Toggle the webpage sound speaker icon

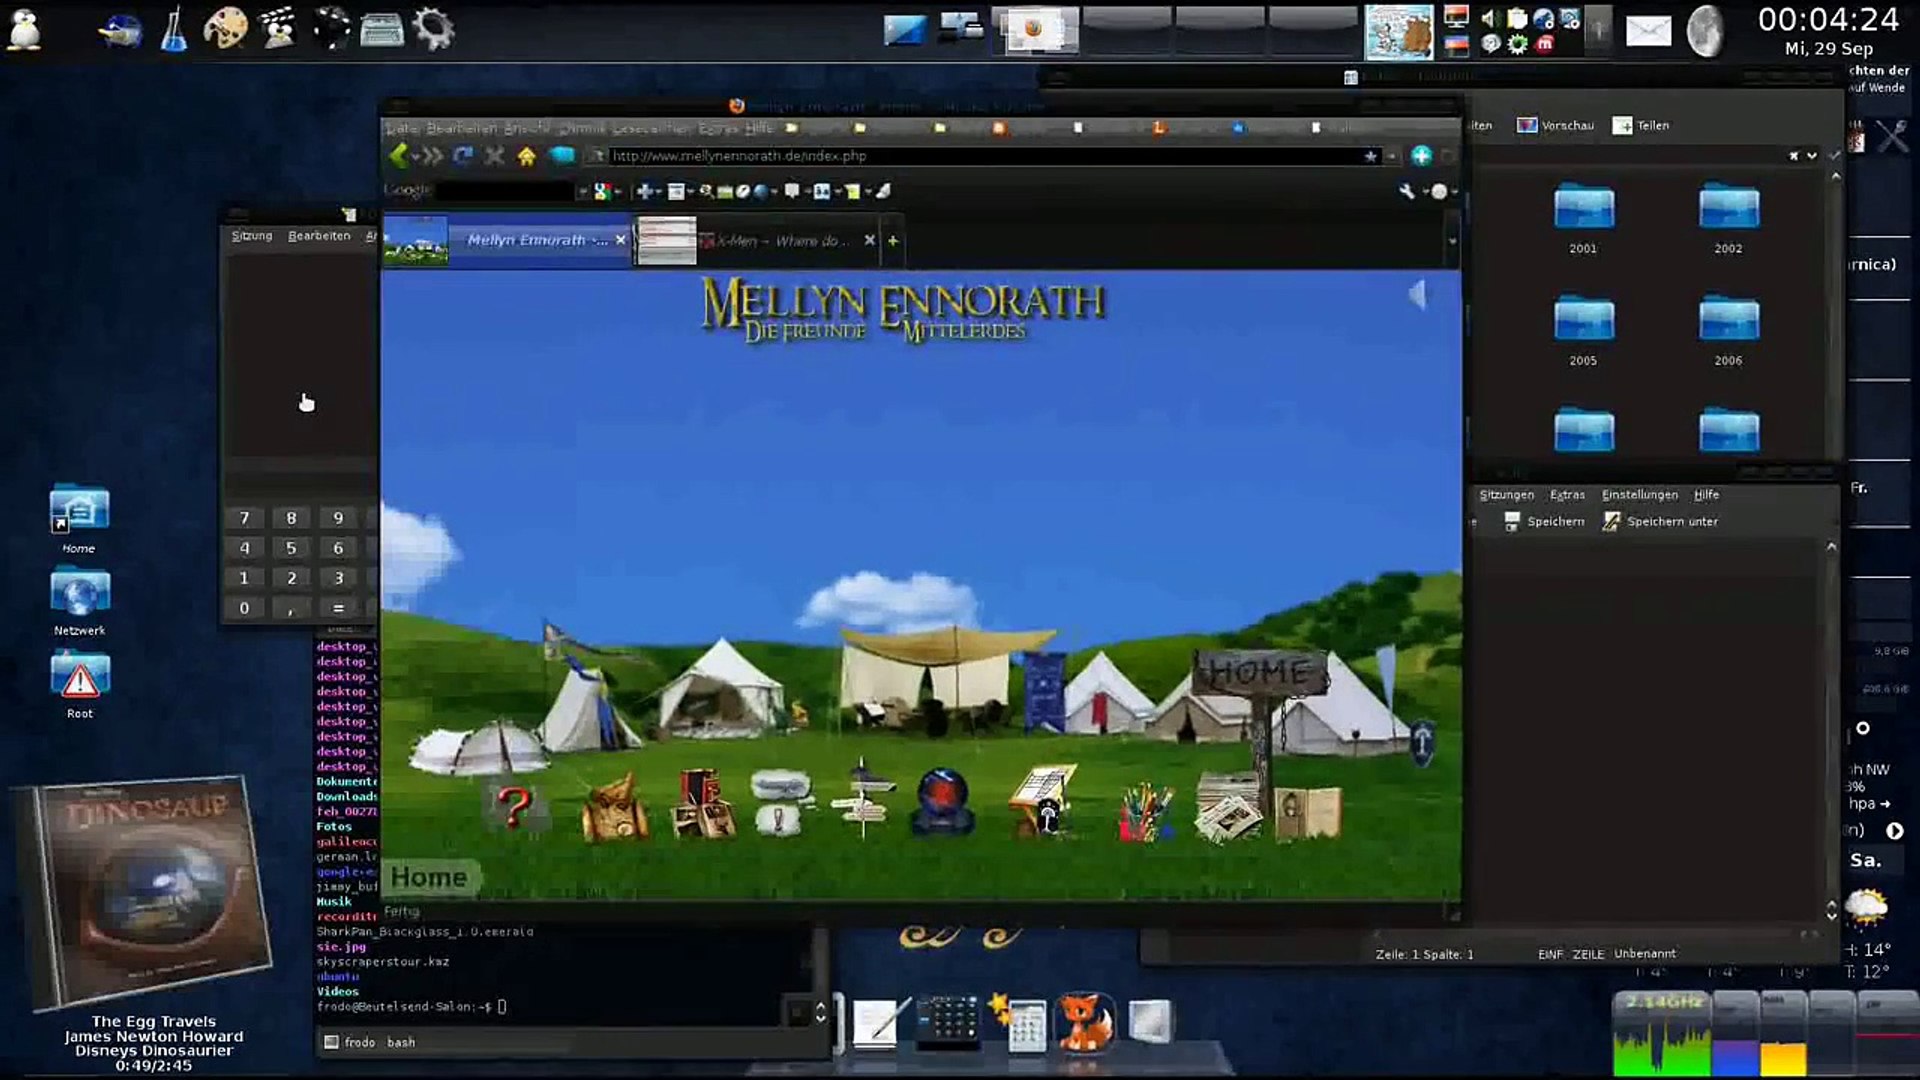1416,295
